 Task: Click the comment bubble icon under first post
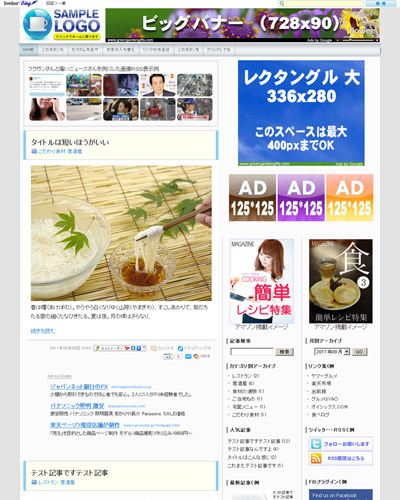[153, 348]
